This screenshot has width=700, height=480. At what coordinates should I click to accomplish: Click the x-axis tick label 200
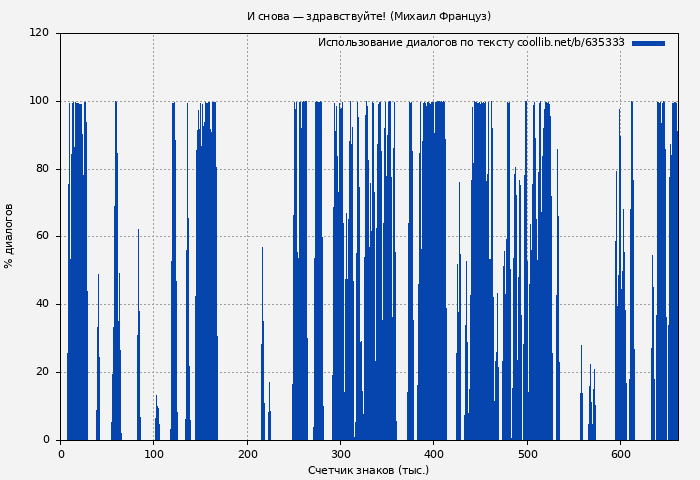pos(247,454)
